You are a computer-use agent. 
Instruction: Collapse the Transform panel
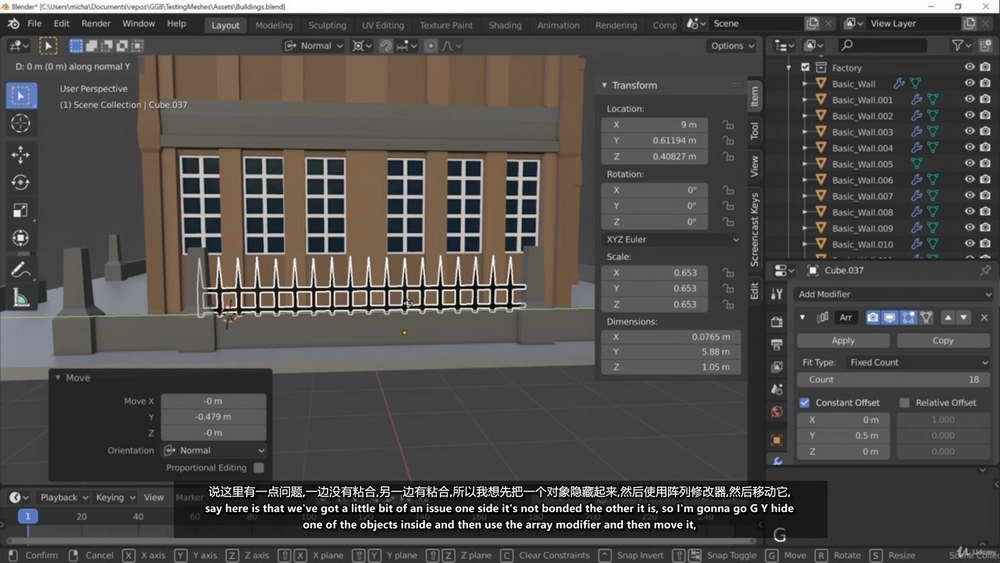604,85
